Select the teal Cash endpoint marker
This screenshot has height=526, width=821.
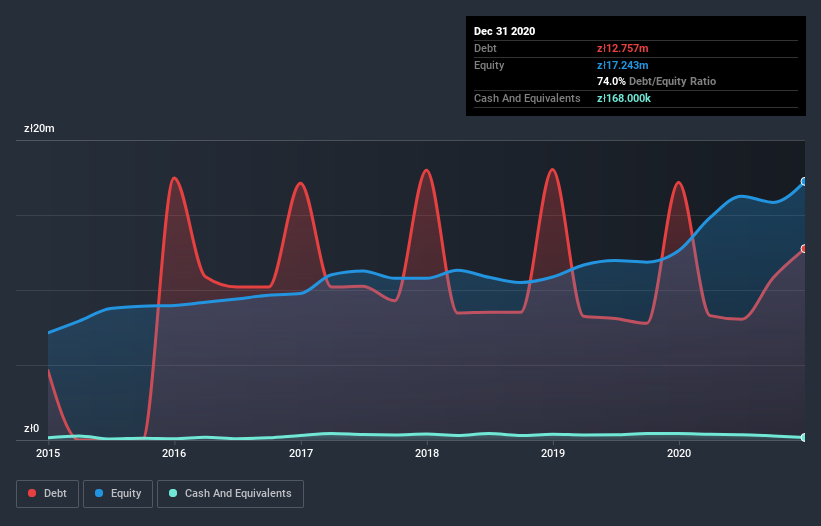804,437
